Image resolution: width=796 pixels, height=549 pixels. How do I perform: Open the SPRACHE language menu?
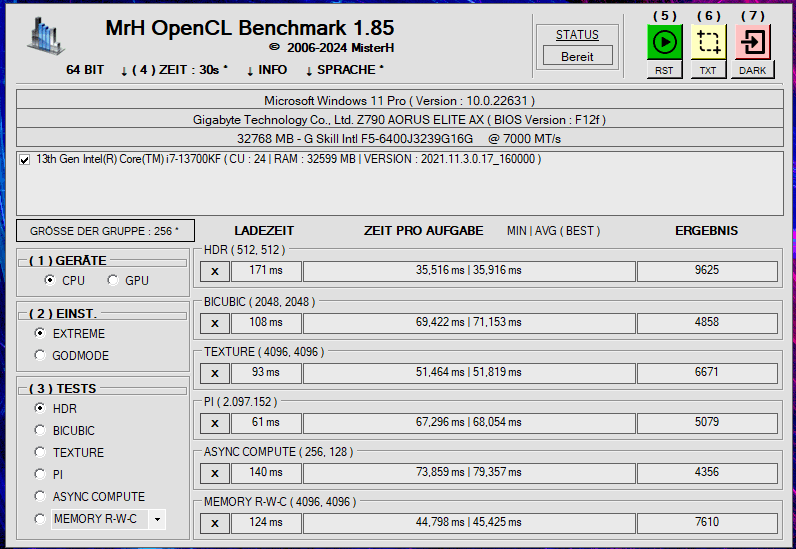point(345,70)
